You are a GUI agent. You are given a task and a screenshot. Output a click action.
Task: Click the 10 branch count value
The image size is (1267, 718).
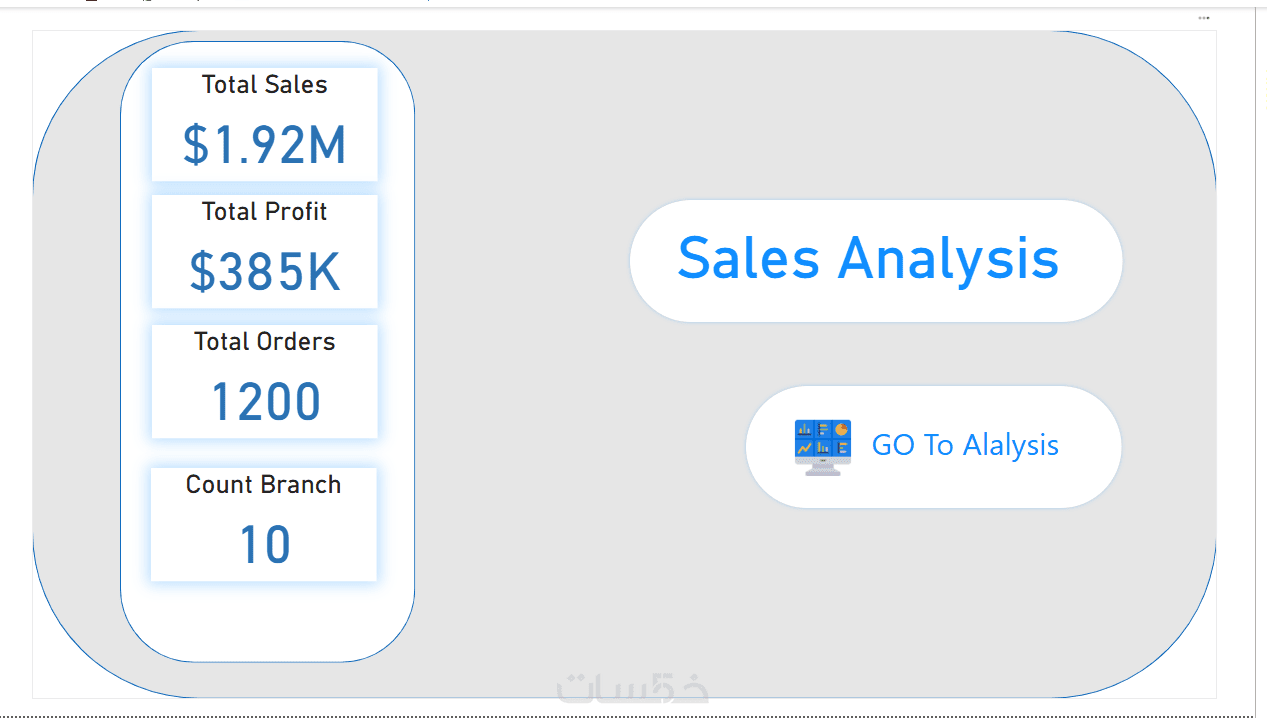pyautogui.click(x=264, y=545)
